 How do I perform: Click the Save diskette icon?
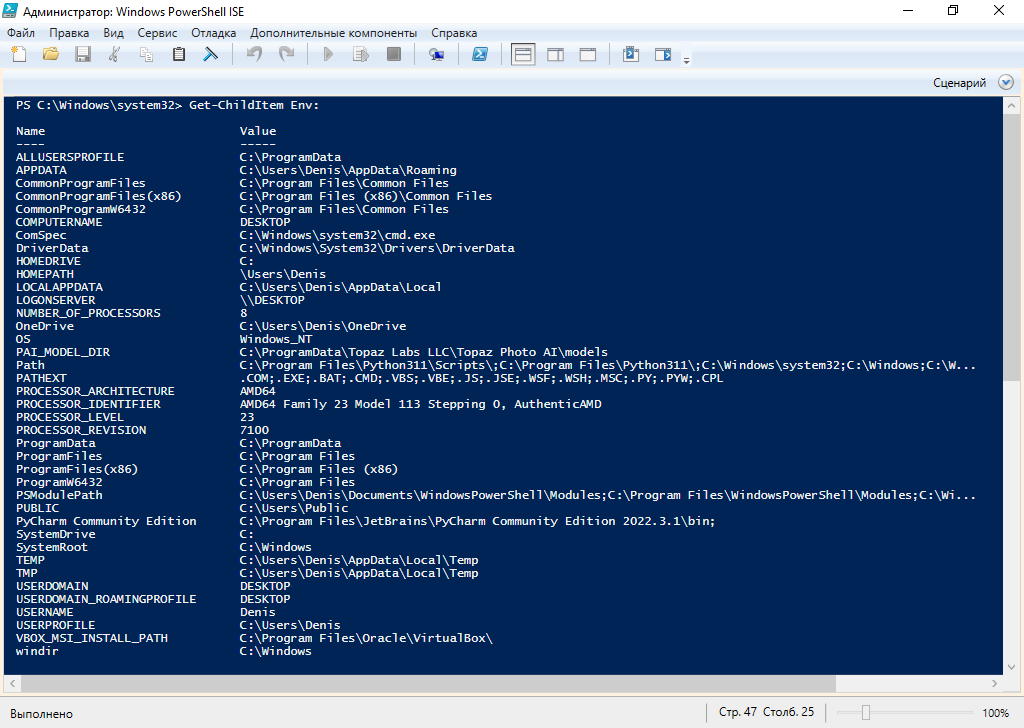[x=83, y=54]
